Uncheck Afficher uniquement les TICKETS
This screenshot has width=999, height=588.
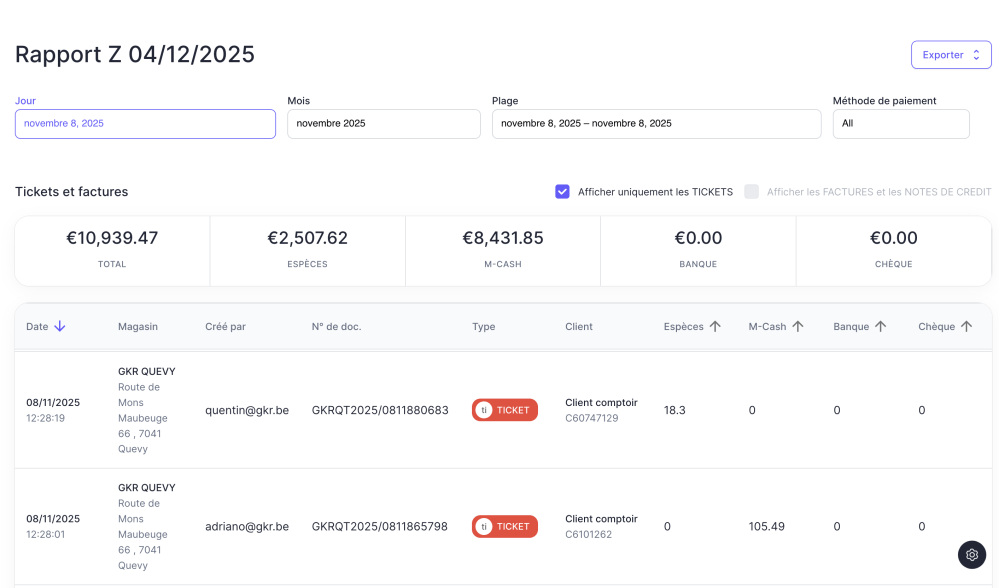coord(563,192)
